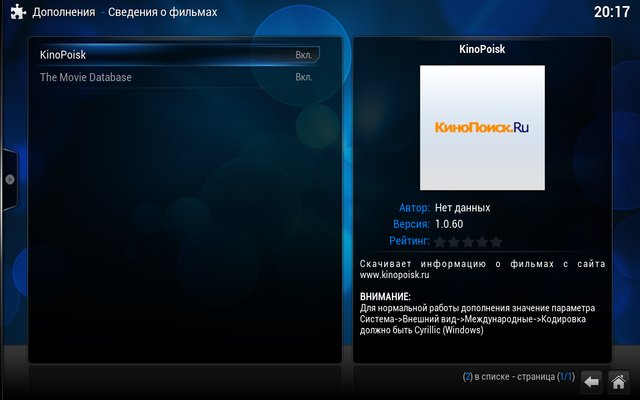Click the www.kinopoisk.ru address text
This screenshot has width=640, height=400.
[394, 275]
